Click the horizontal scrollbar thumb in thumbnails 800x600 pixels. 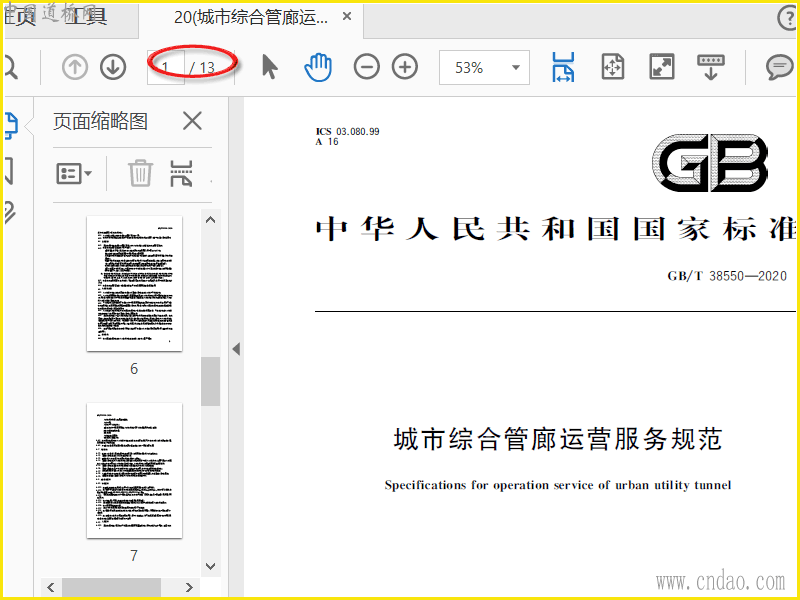click(111, 587)
